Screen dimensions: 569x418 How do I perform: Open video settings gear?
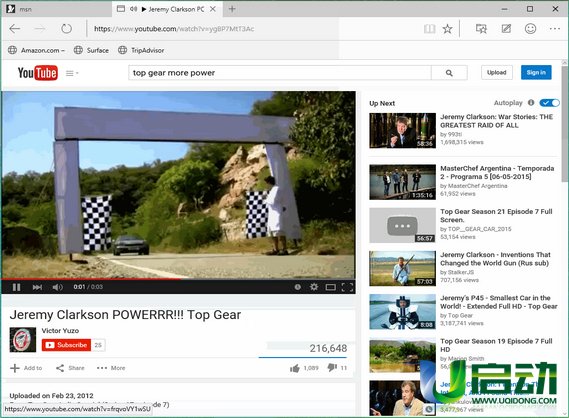[x=314, y=287]
